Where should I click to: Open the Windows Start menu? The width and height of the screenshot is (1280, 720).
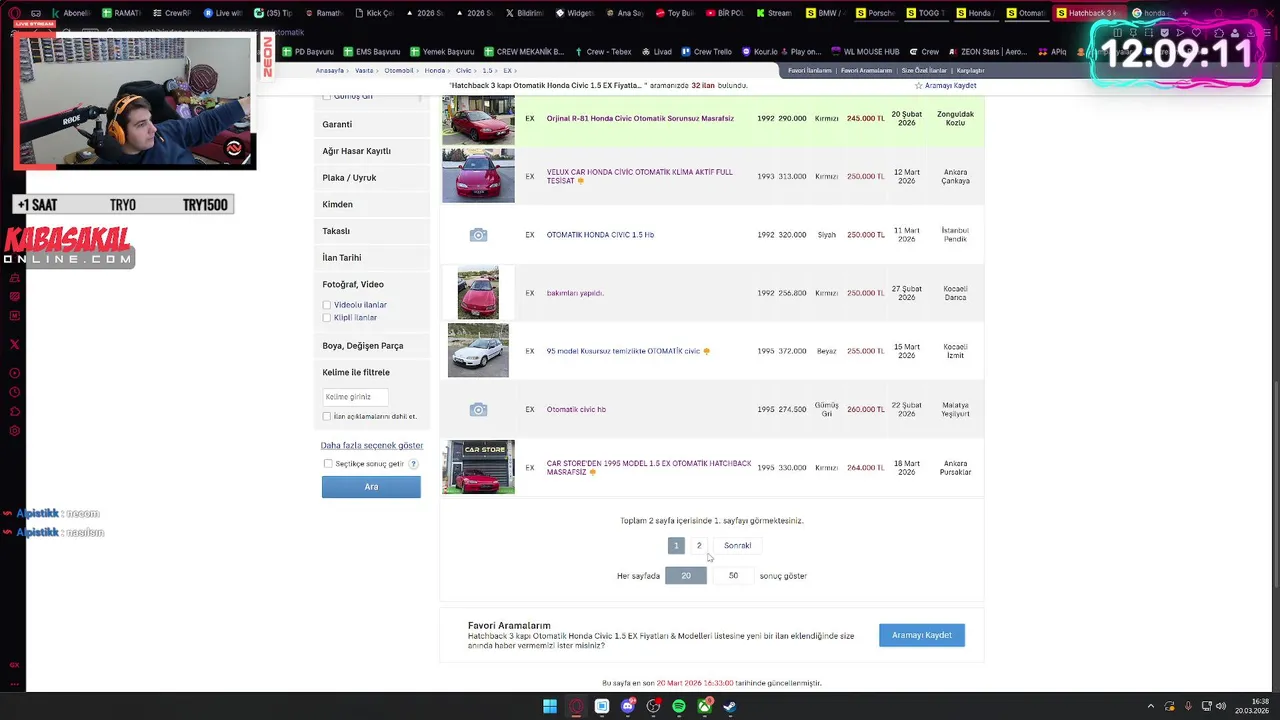coord(550,706)
